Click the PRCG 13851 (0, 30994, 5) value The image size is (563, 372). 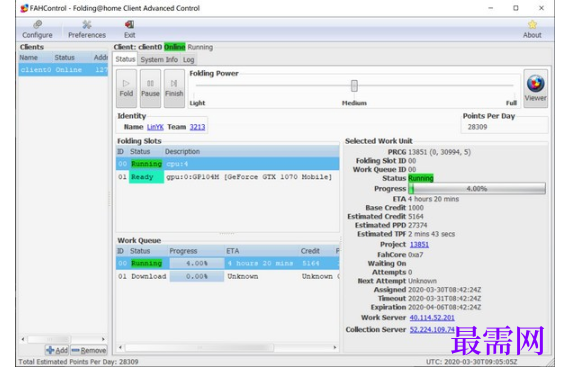click(439, 152)
